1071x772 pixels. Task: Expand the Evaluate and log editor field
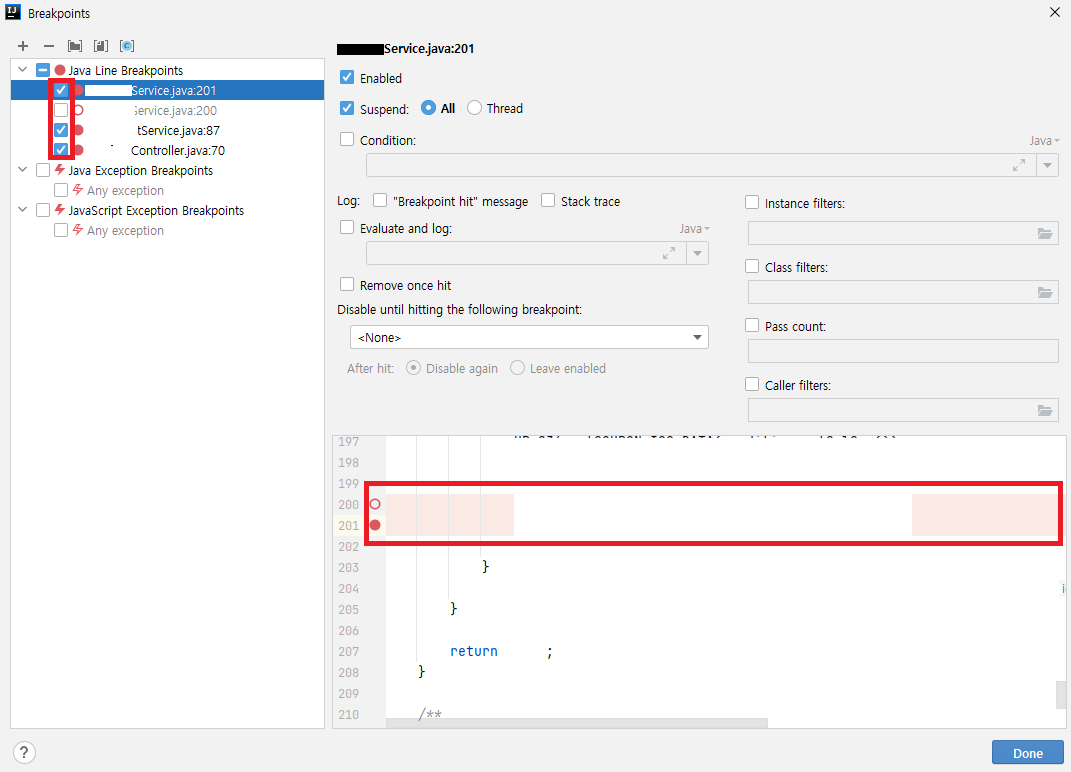pos(669,253)
